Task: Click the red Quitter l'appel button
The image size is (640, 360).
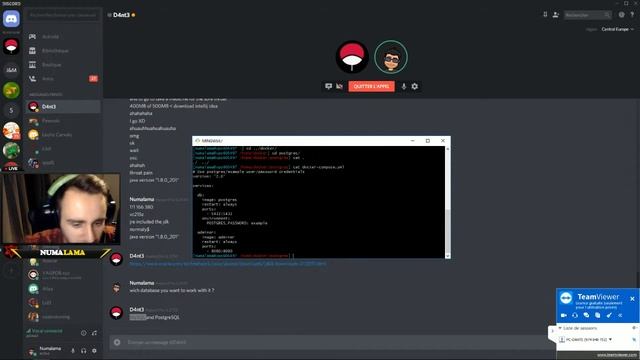Action: (371, 86)
